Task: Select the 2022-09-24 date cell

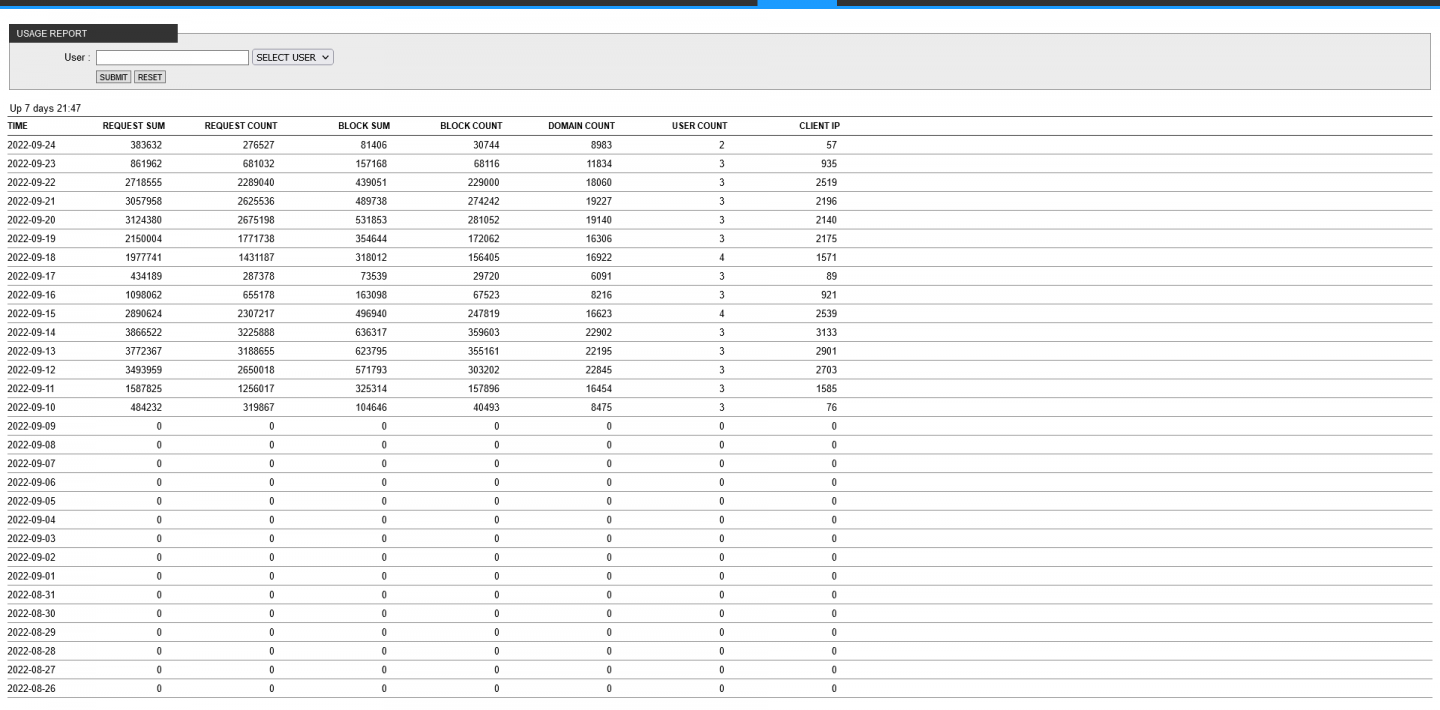Action: click(31, 145)
